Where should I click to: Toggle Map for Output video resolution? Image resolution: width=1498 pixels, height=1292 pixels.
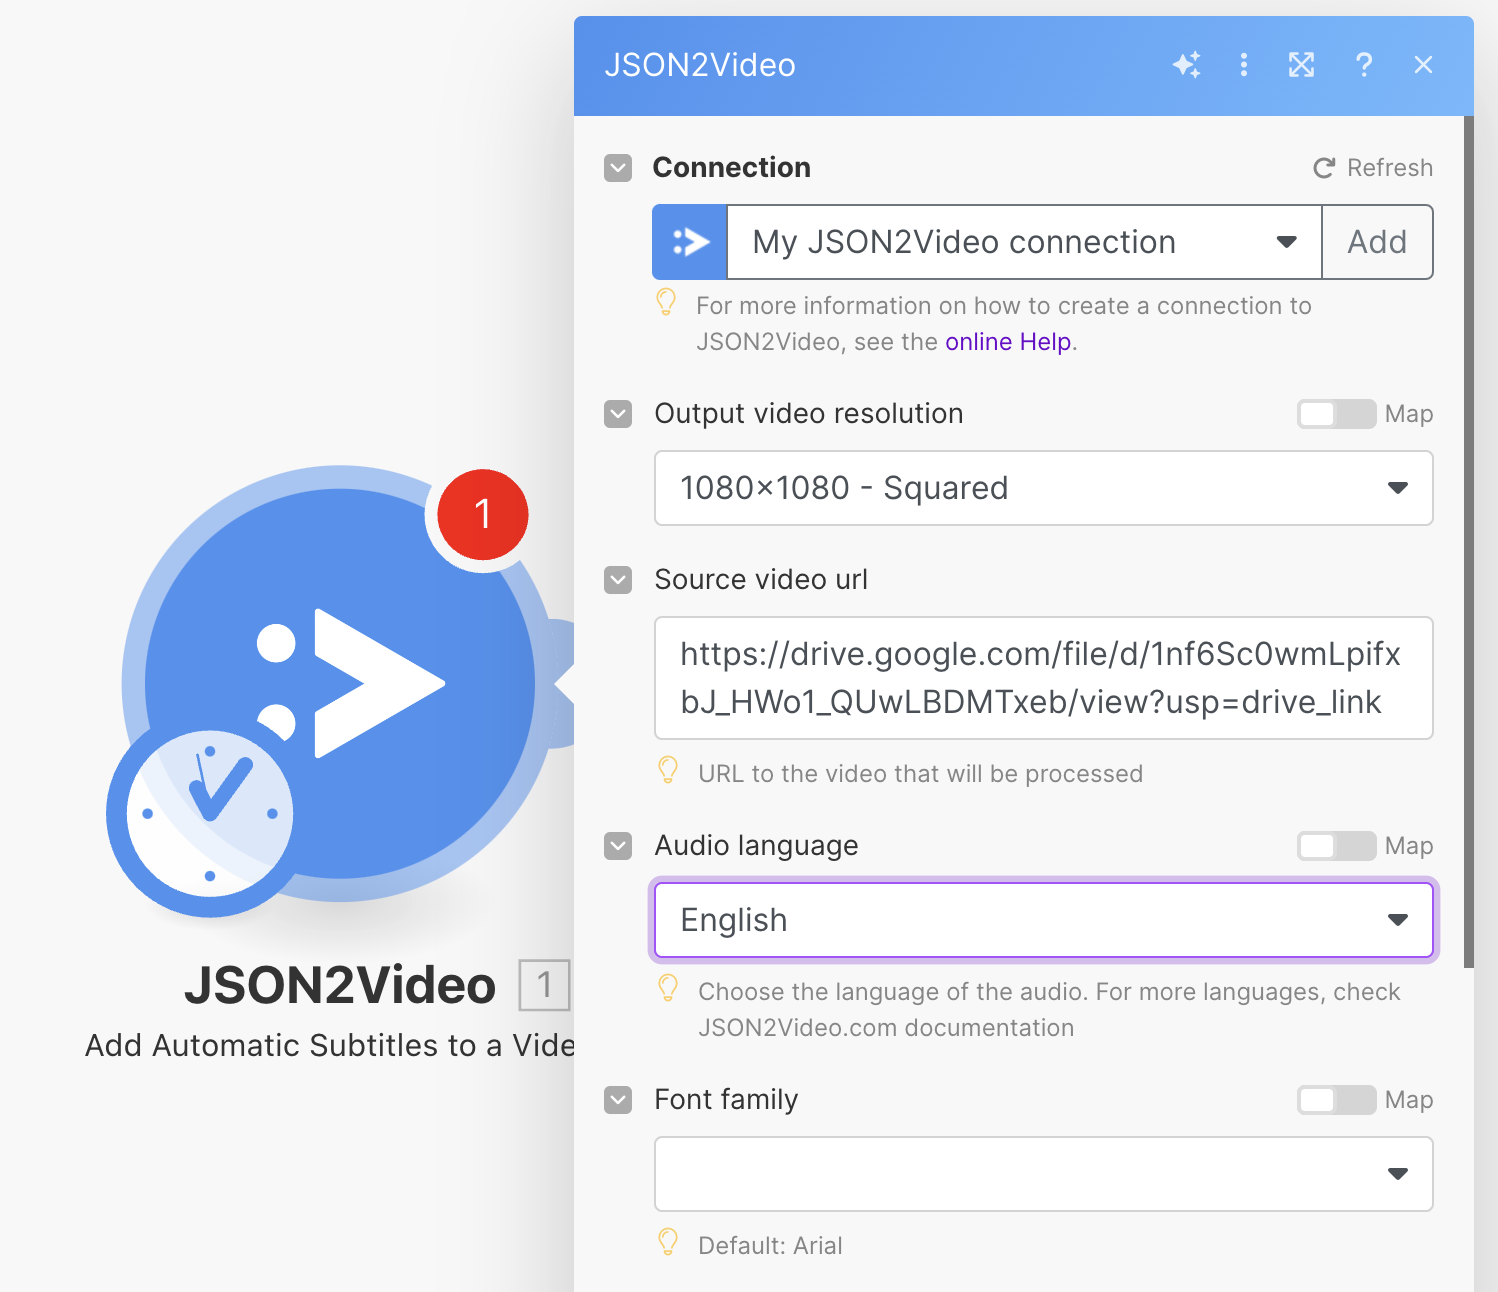click(x=1336, y=414)
